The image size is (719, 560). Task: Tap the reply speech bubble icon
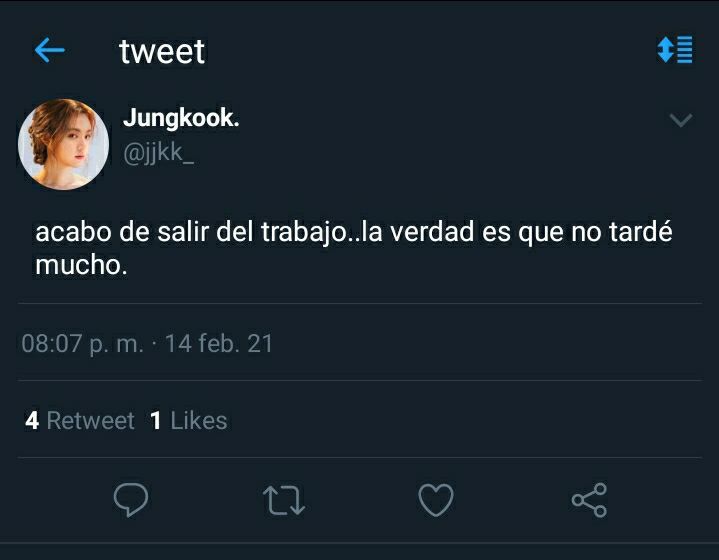131,499
